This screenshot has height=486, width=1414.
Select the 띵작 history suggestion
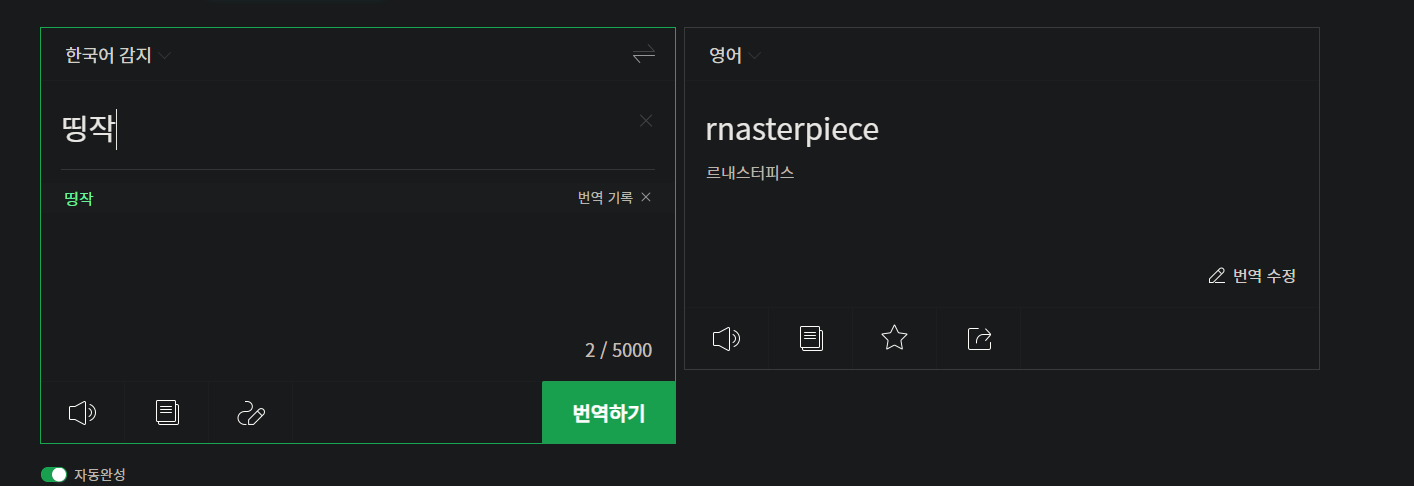[x=79, y=199]
